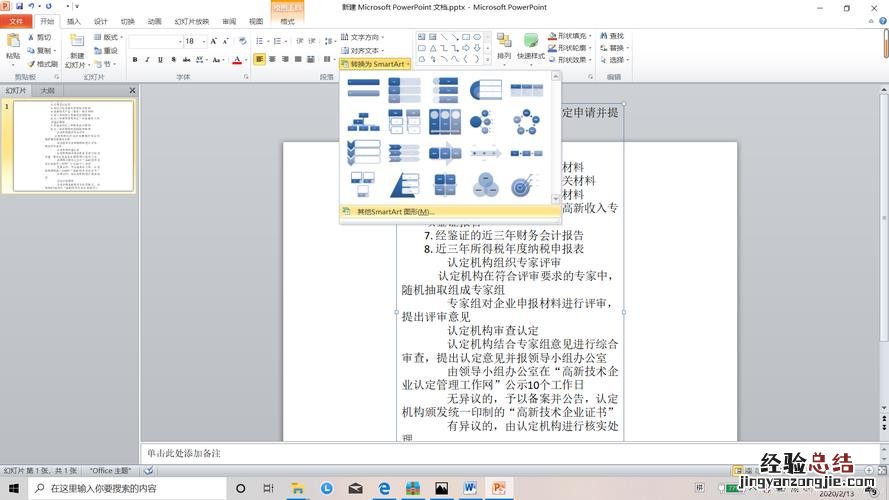Click the Paste icon in clipboard group
Screen dimensions: 889x500
tap(13, 46)
